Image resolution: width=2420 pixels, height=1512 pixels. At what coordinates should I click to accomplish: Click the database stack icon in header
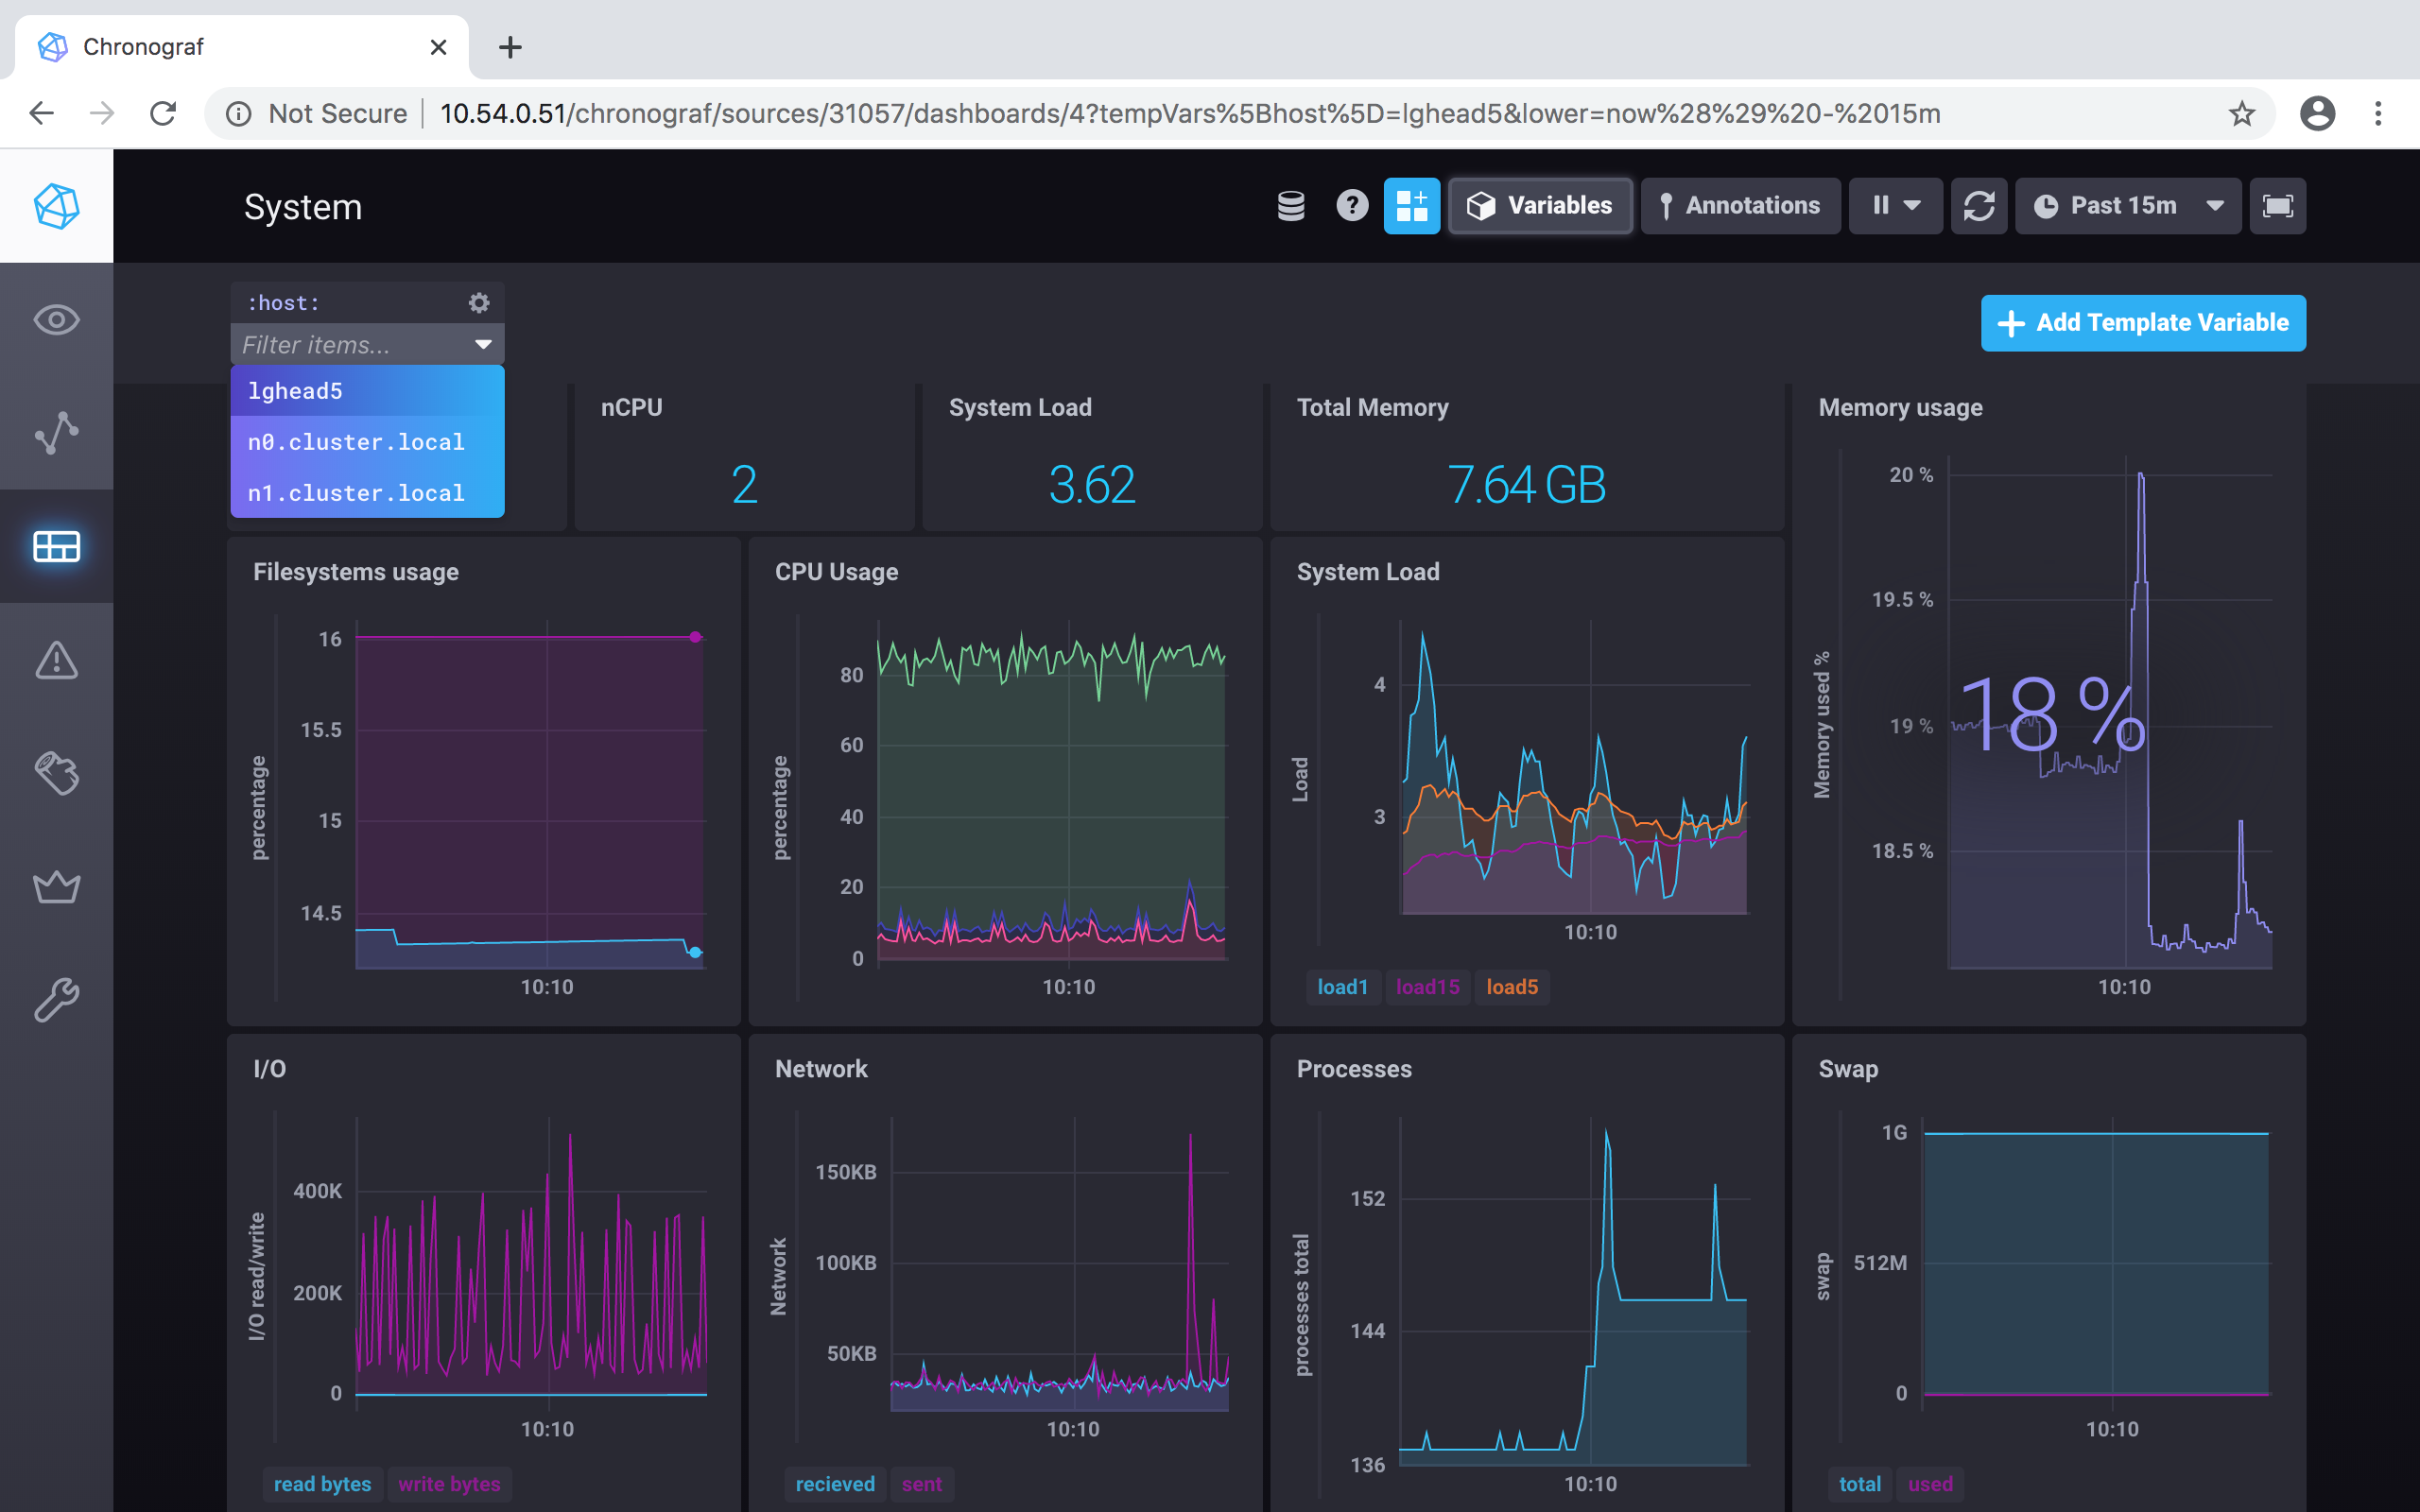click(1291, 206)
